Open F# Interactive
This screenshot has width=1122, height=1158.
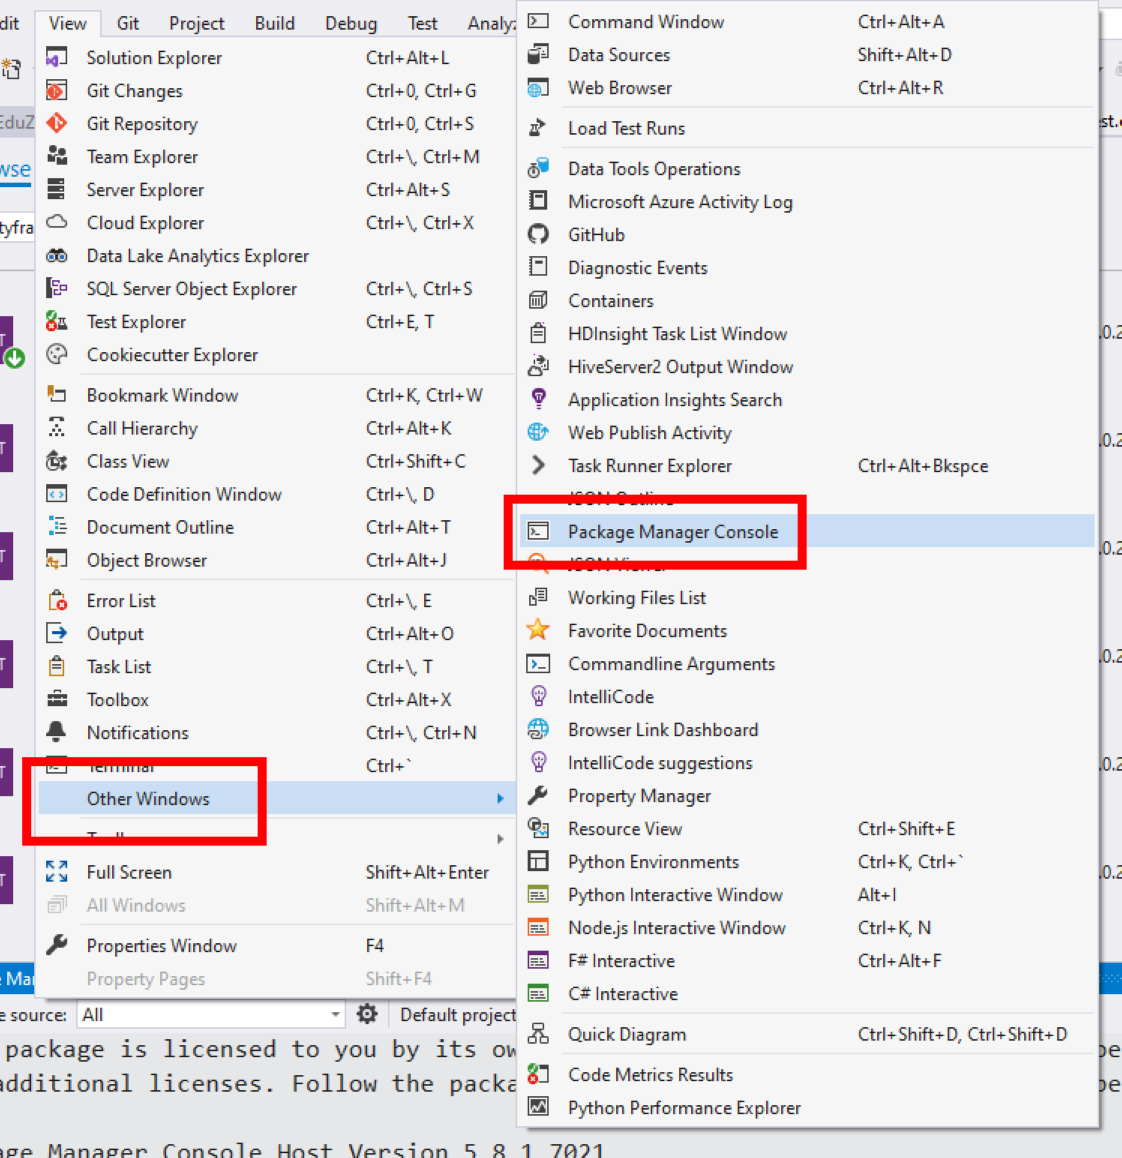(x=807, y=960)
